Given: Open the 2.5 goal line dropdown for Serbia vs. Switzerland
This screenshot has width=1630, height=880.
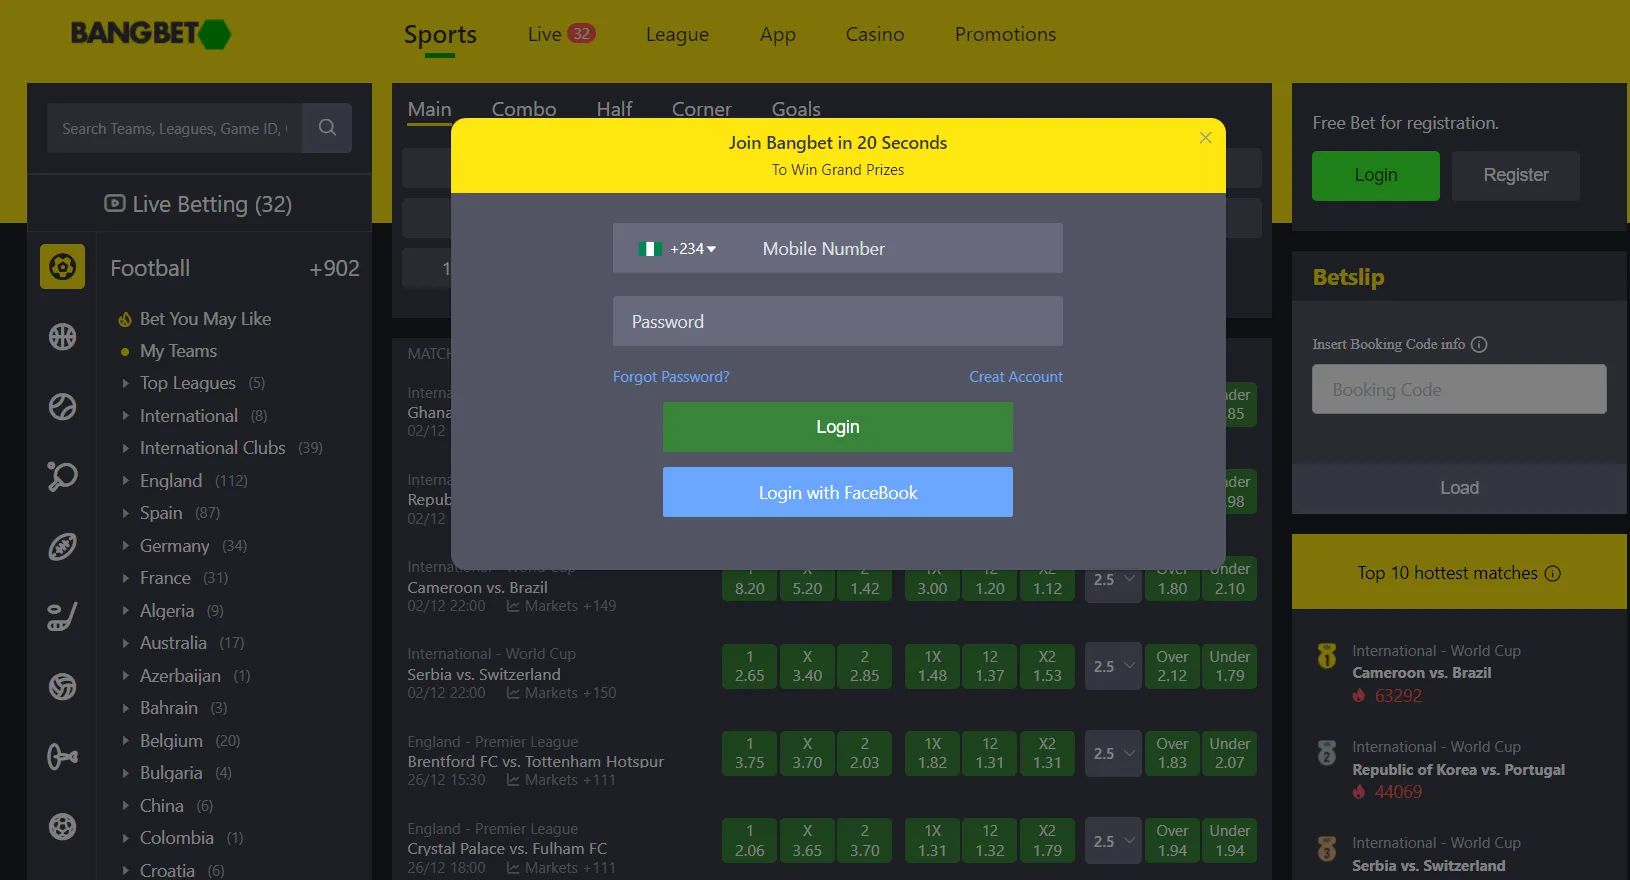Looking at the screenshot, I should 1113,666.
